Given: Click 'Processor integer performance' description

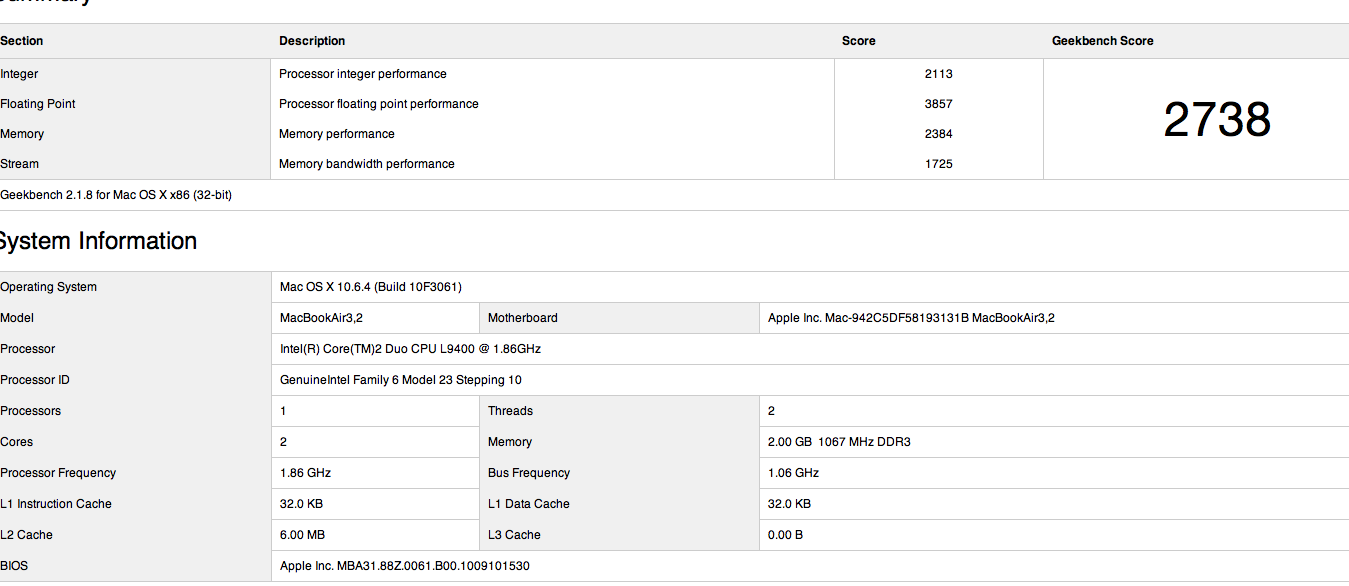Looking at the screenshot, I should [x=363, y=74].
